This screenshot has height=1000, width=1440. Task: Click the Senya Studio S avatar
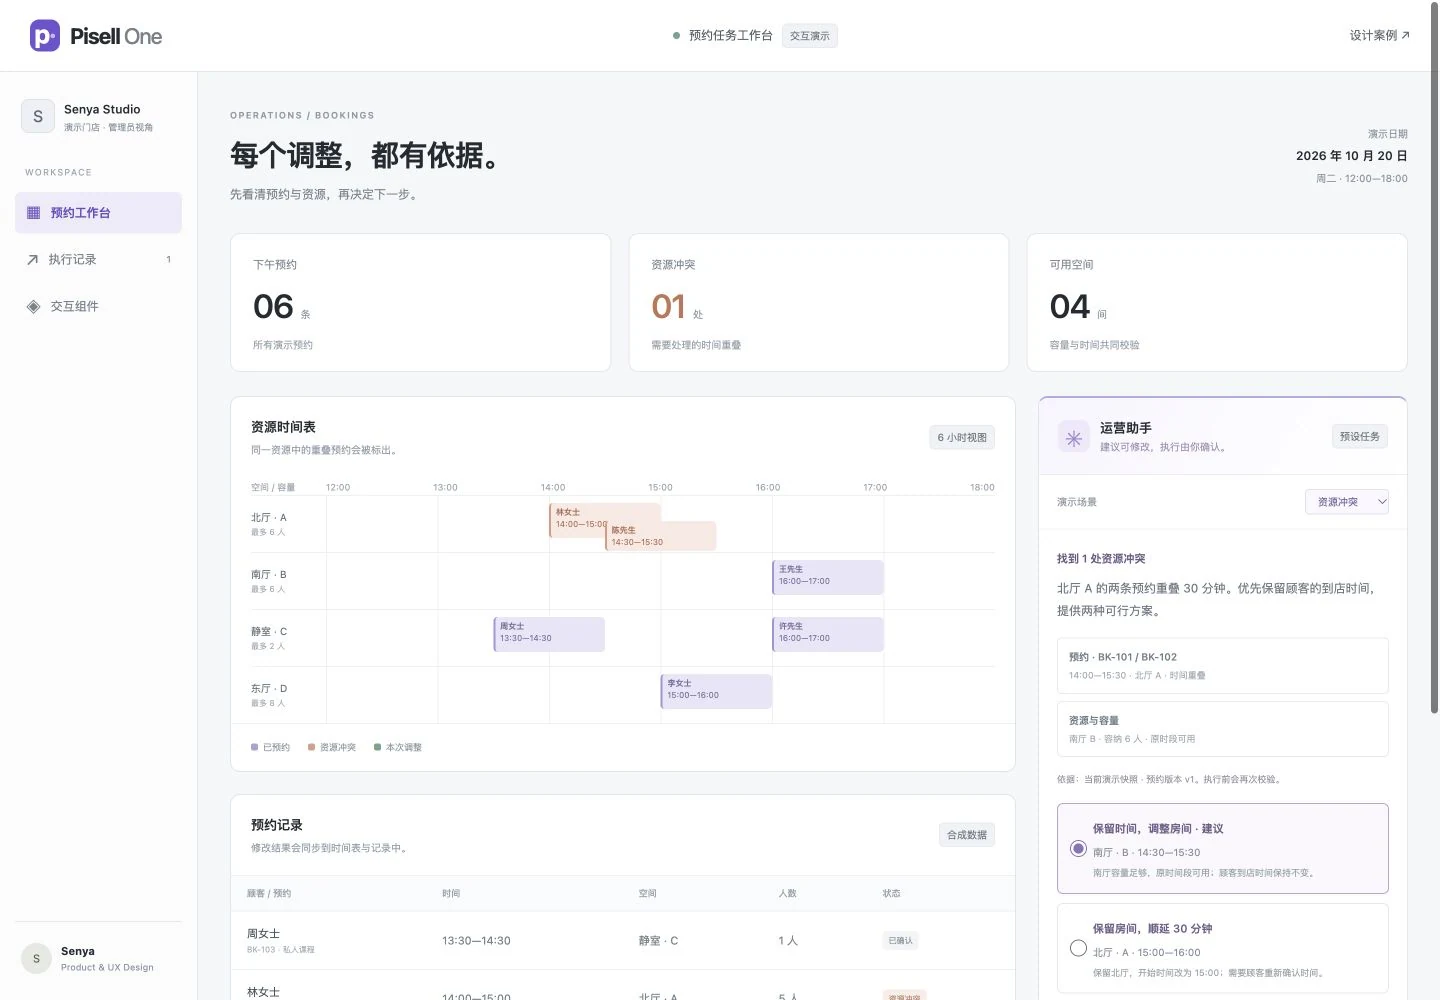[38, 116]
